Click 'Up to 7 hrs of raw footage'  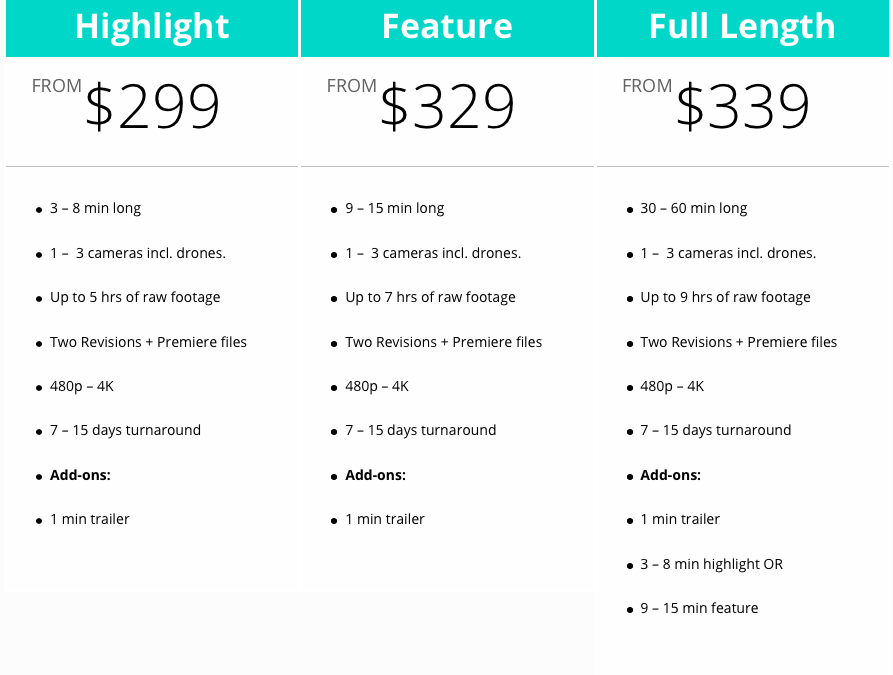(430, 297)
